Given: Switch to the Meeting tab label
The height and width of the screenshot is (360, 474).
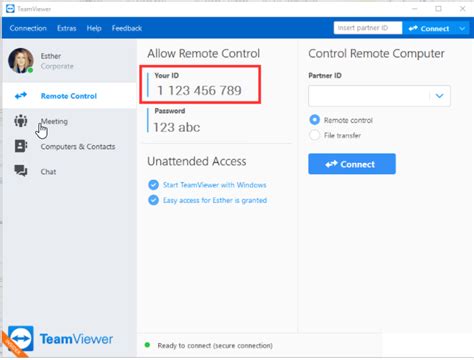Looking at the screenshot, I should click(54, 121).
